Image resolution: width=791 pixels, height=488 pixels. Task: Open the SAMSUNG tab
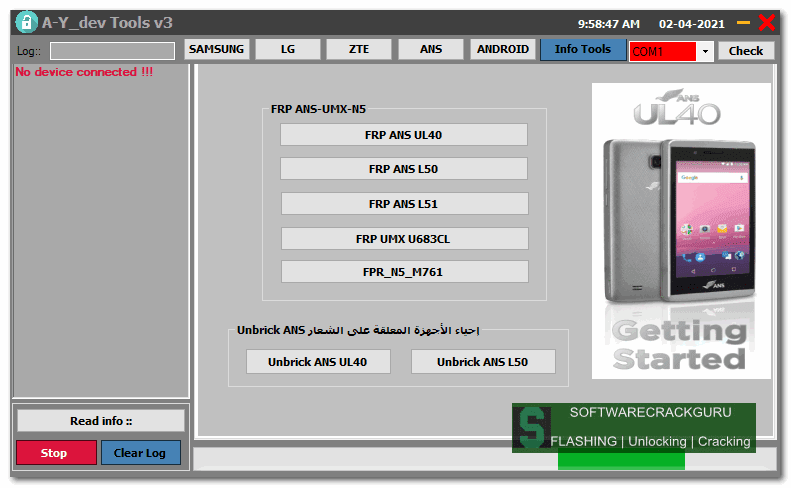216,49
